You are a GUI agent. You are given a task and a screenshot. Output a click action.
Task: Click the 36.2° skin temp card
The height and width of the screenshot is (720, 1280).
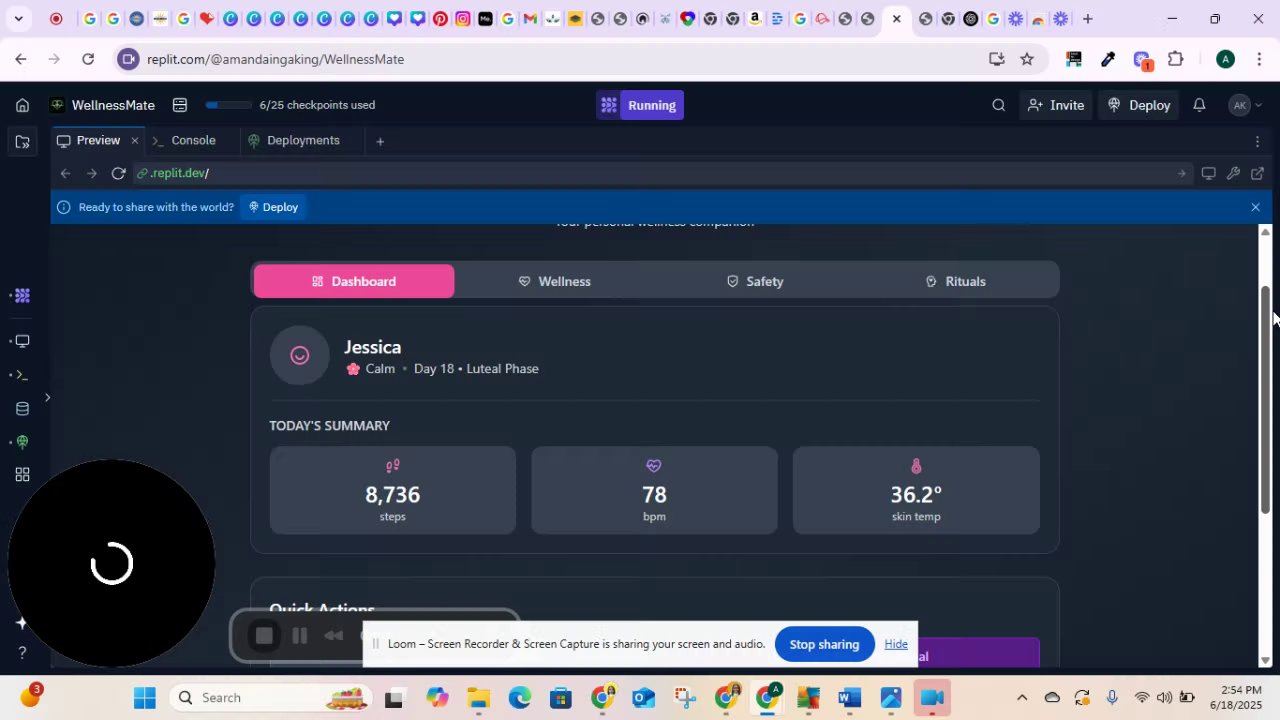tap(916, 490)
